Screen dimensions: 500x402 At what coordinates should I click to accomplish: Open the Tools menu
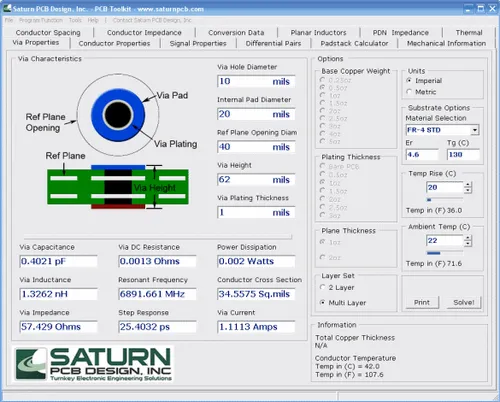pyautogui.click(x=75, y=20)
